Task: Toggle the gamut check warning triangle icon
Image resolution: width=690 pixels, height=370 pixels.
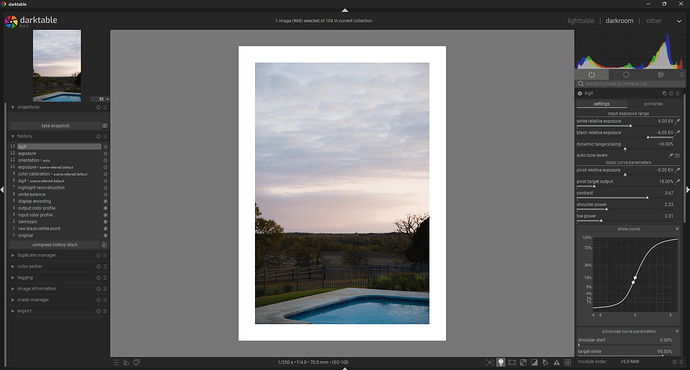Action: coord(557,363)
